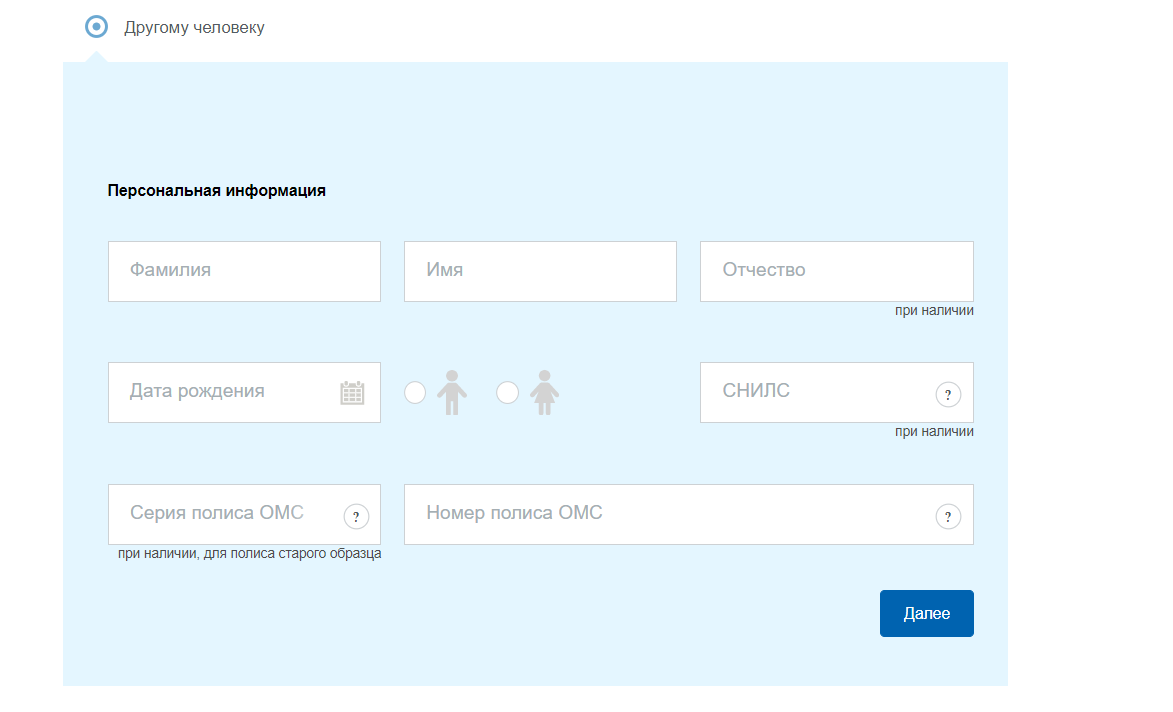Screen dimensions: 1173x712
Task: Click into the Имя text field
Action: point(540,271)
